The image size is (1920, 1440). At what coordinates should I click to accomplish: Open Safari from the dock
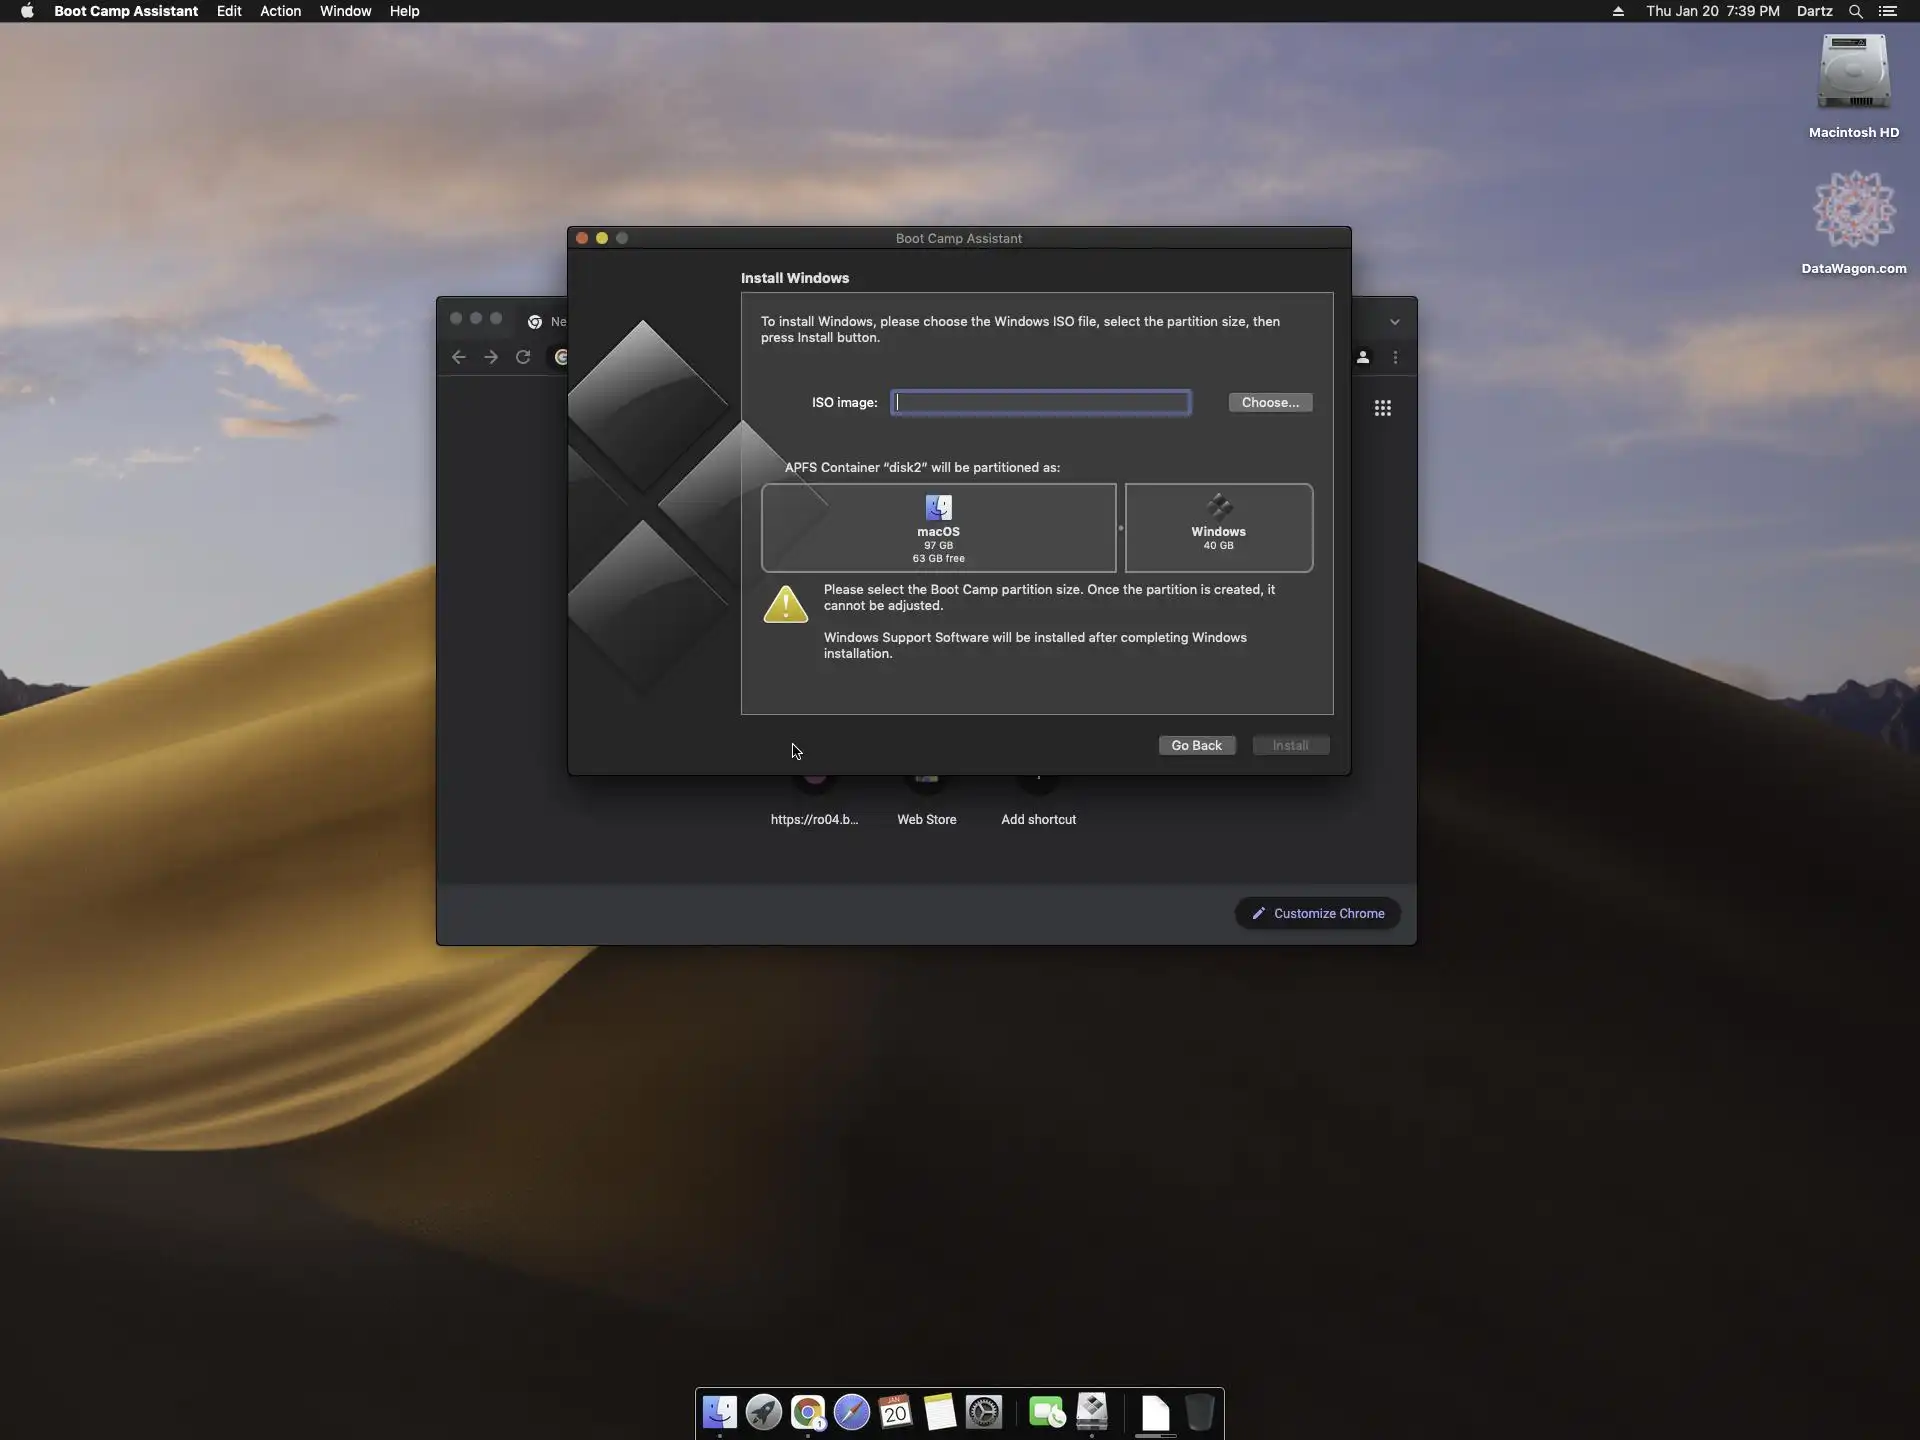(x=852, y=1412)
